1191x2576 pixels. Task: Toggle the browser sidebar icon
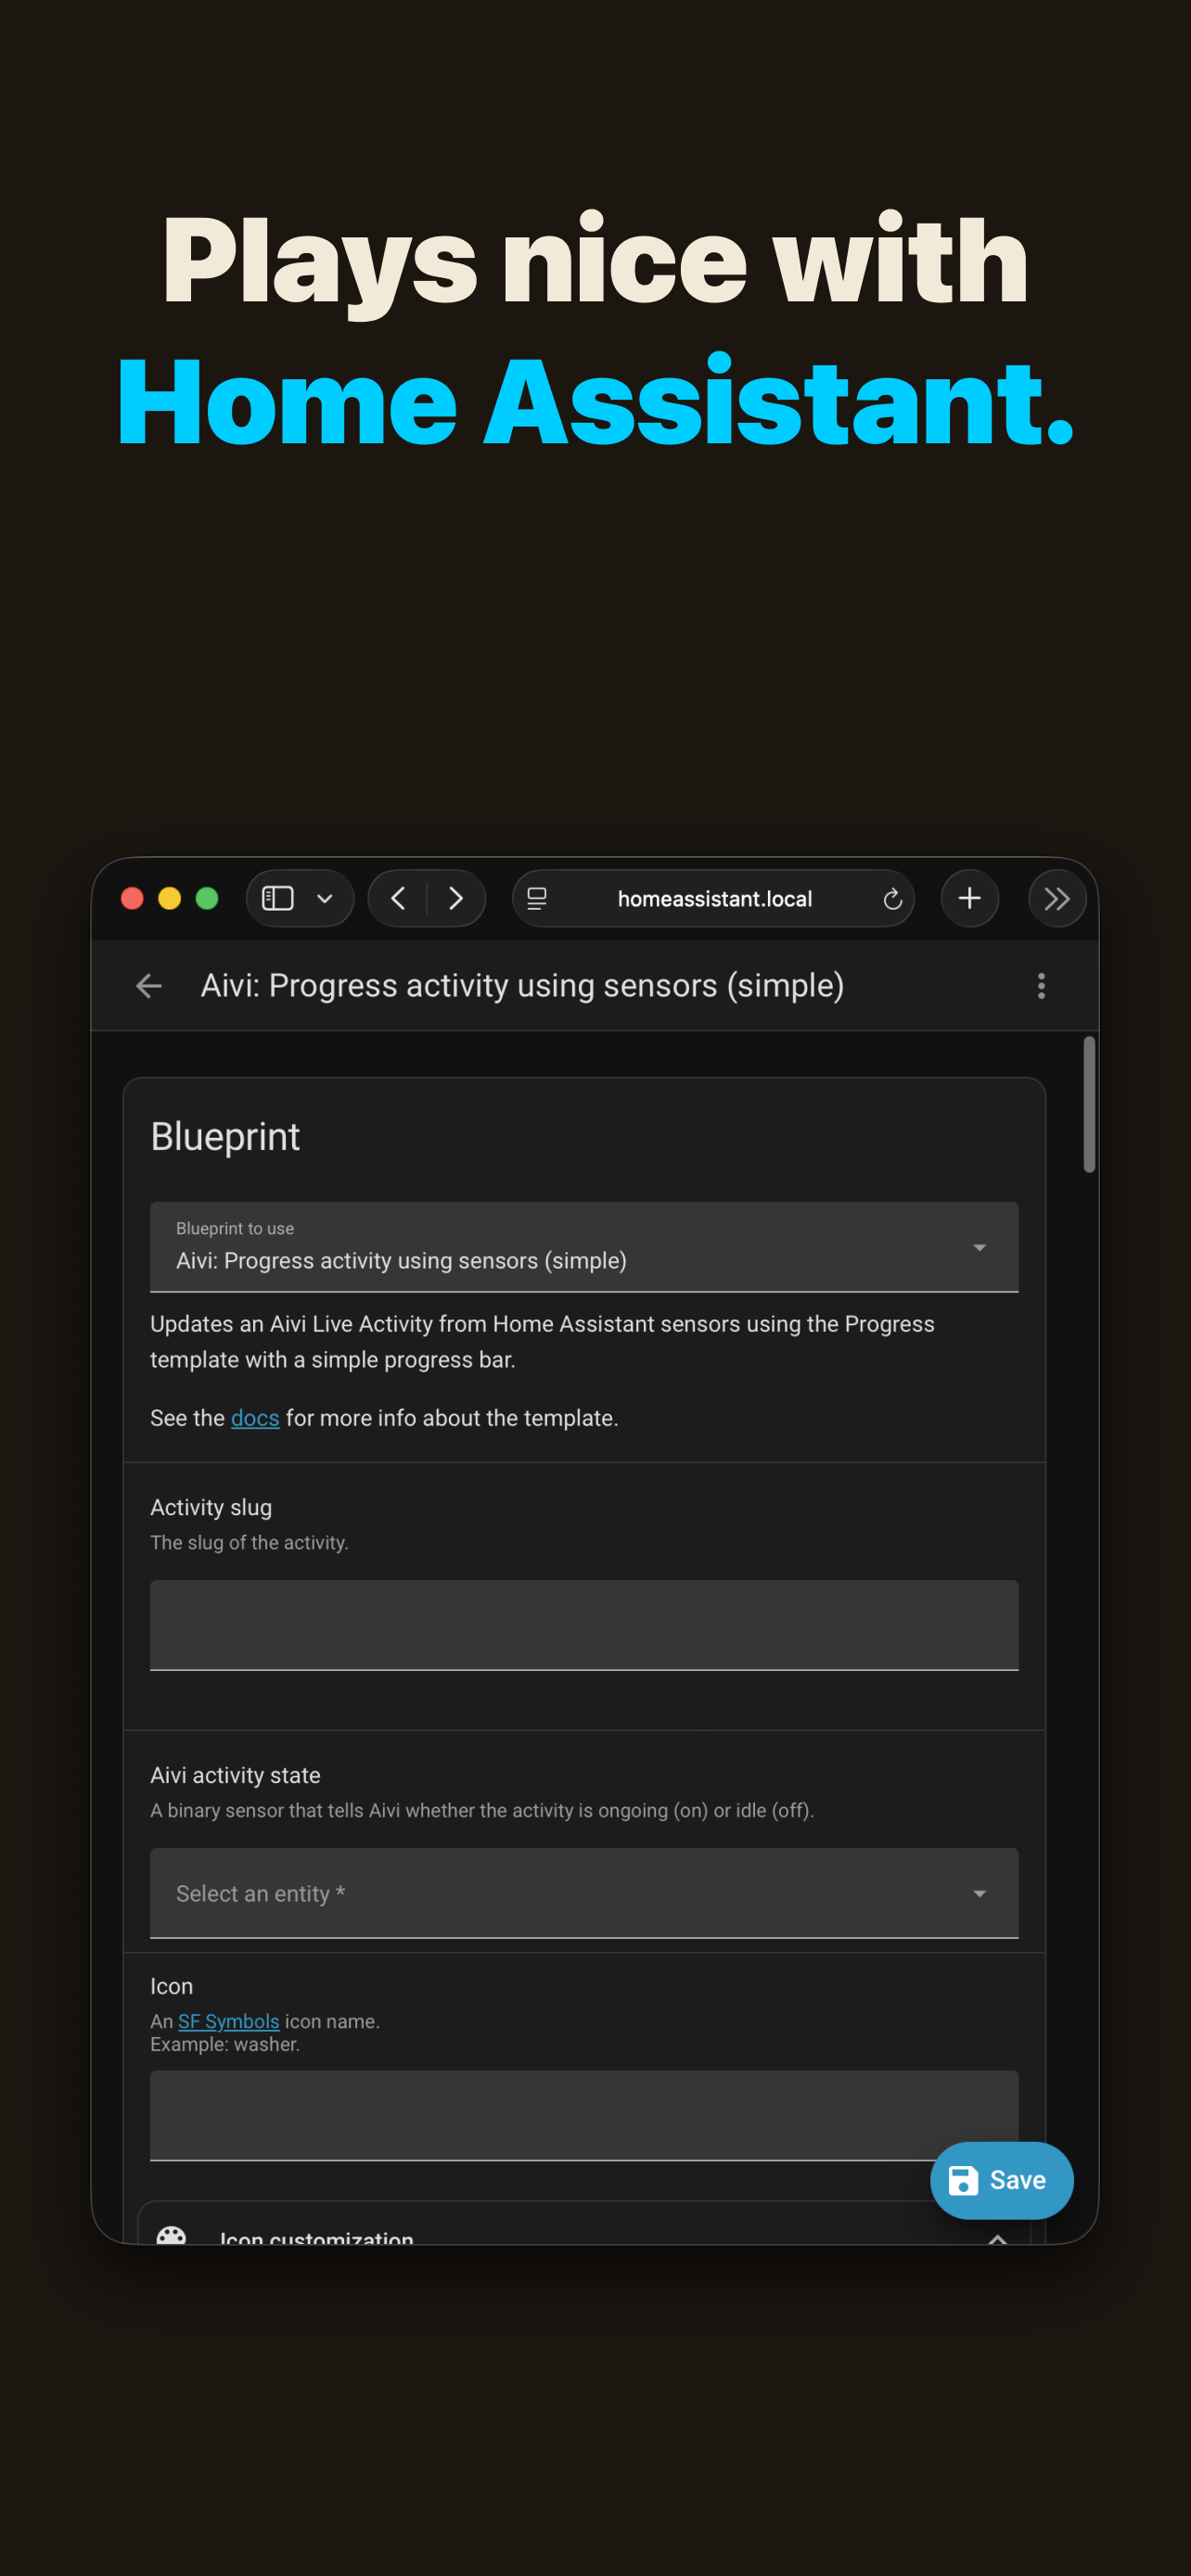click(277, 899)
